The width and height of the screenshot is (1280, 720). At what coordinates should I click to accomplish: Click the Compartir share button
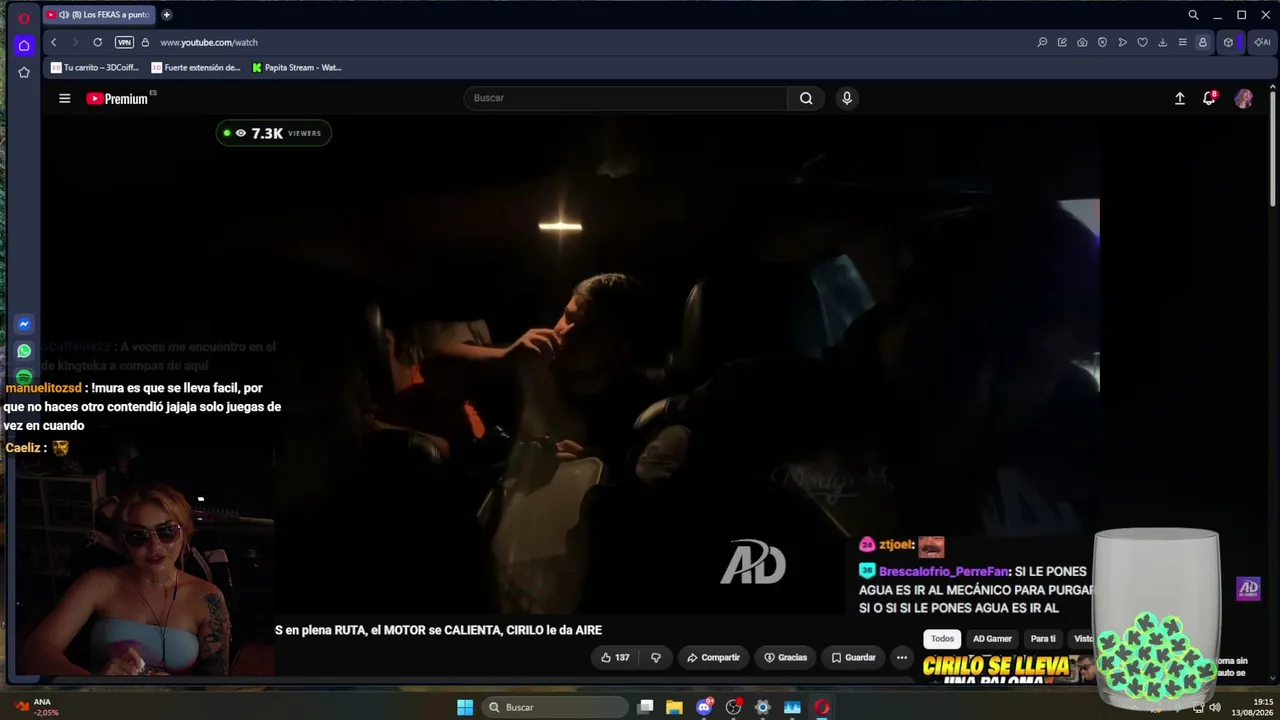pos(713,657)
